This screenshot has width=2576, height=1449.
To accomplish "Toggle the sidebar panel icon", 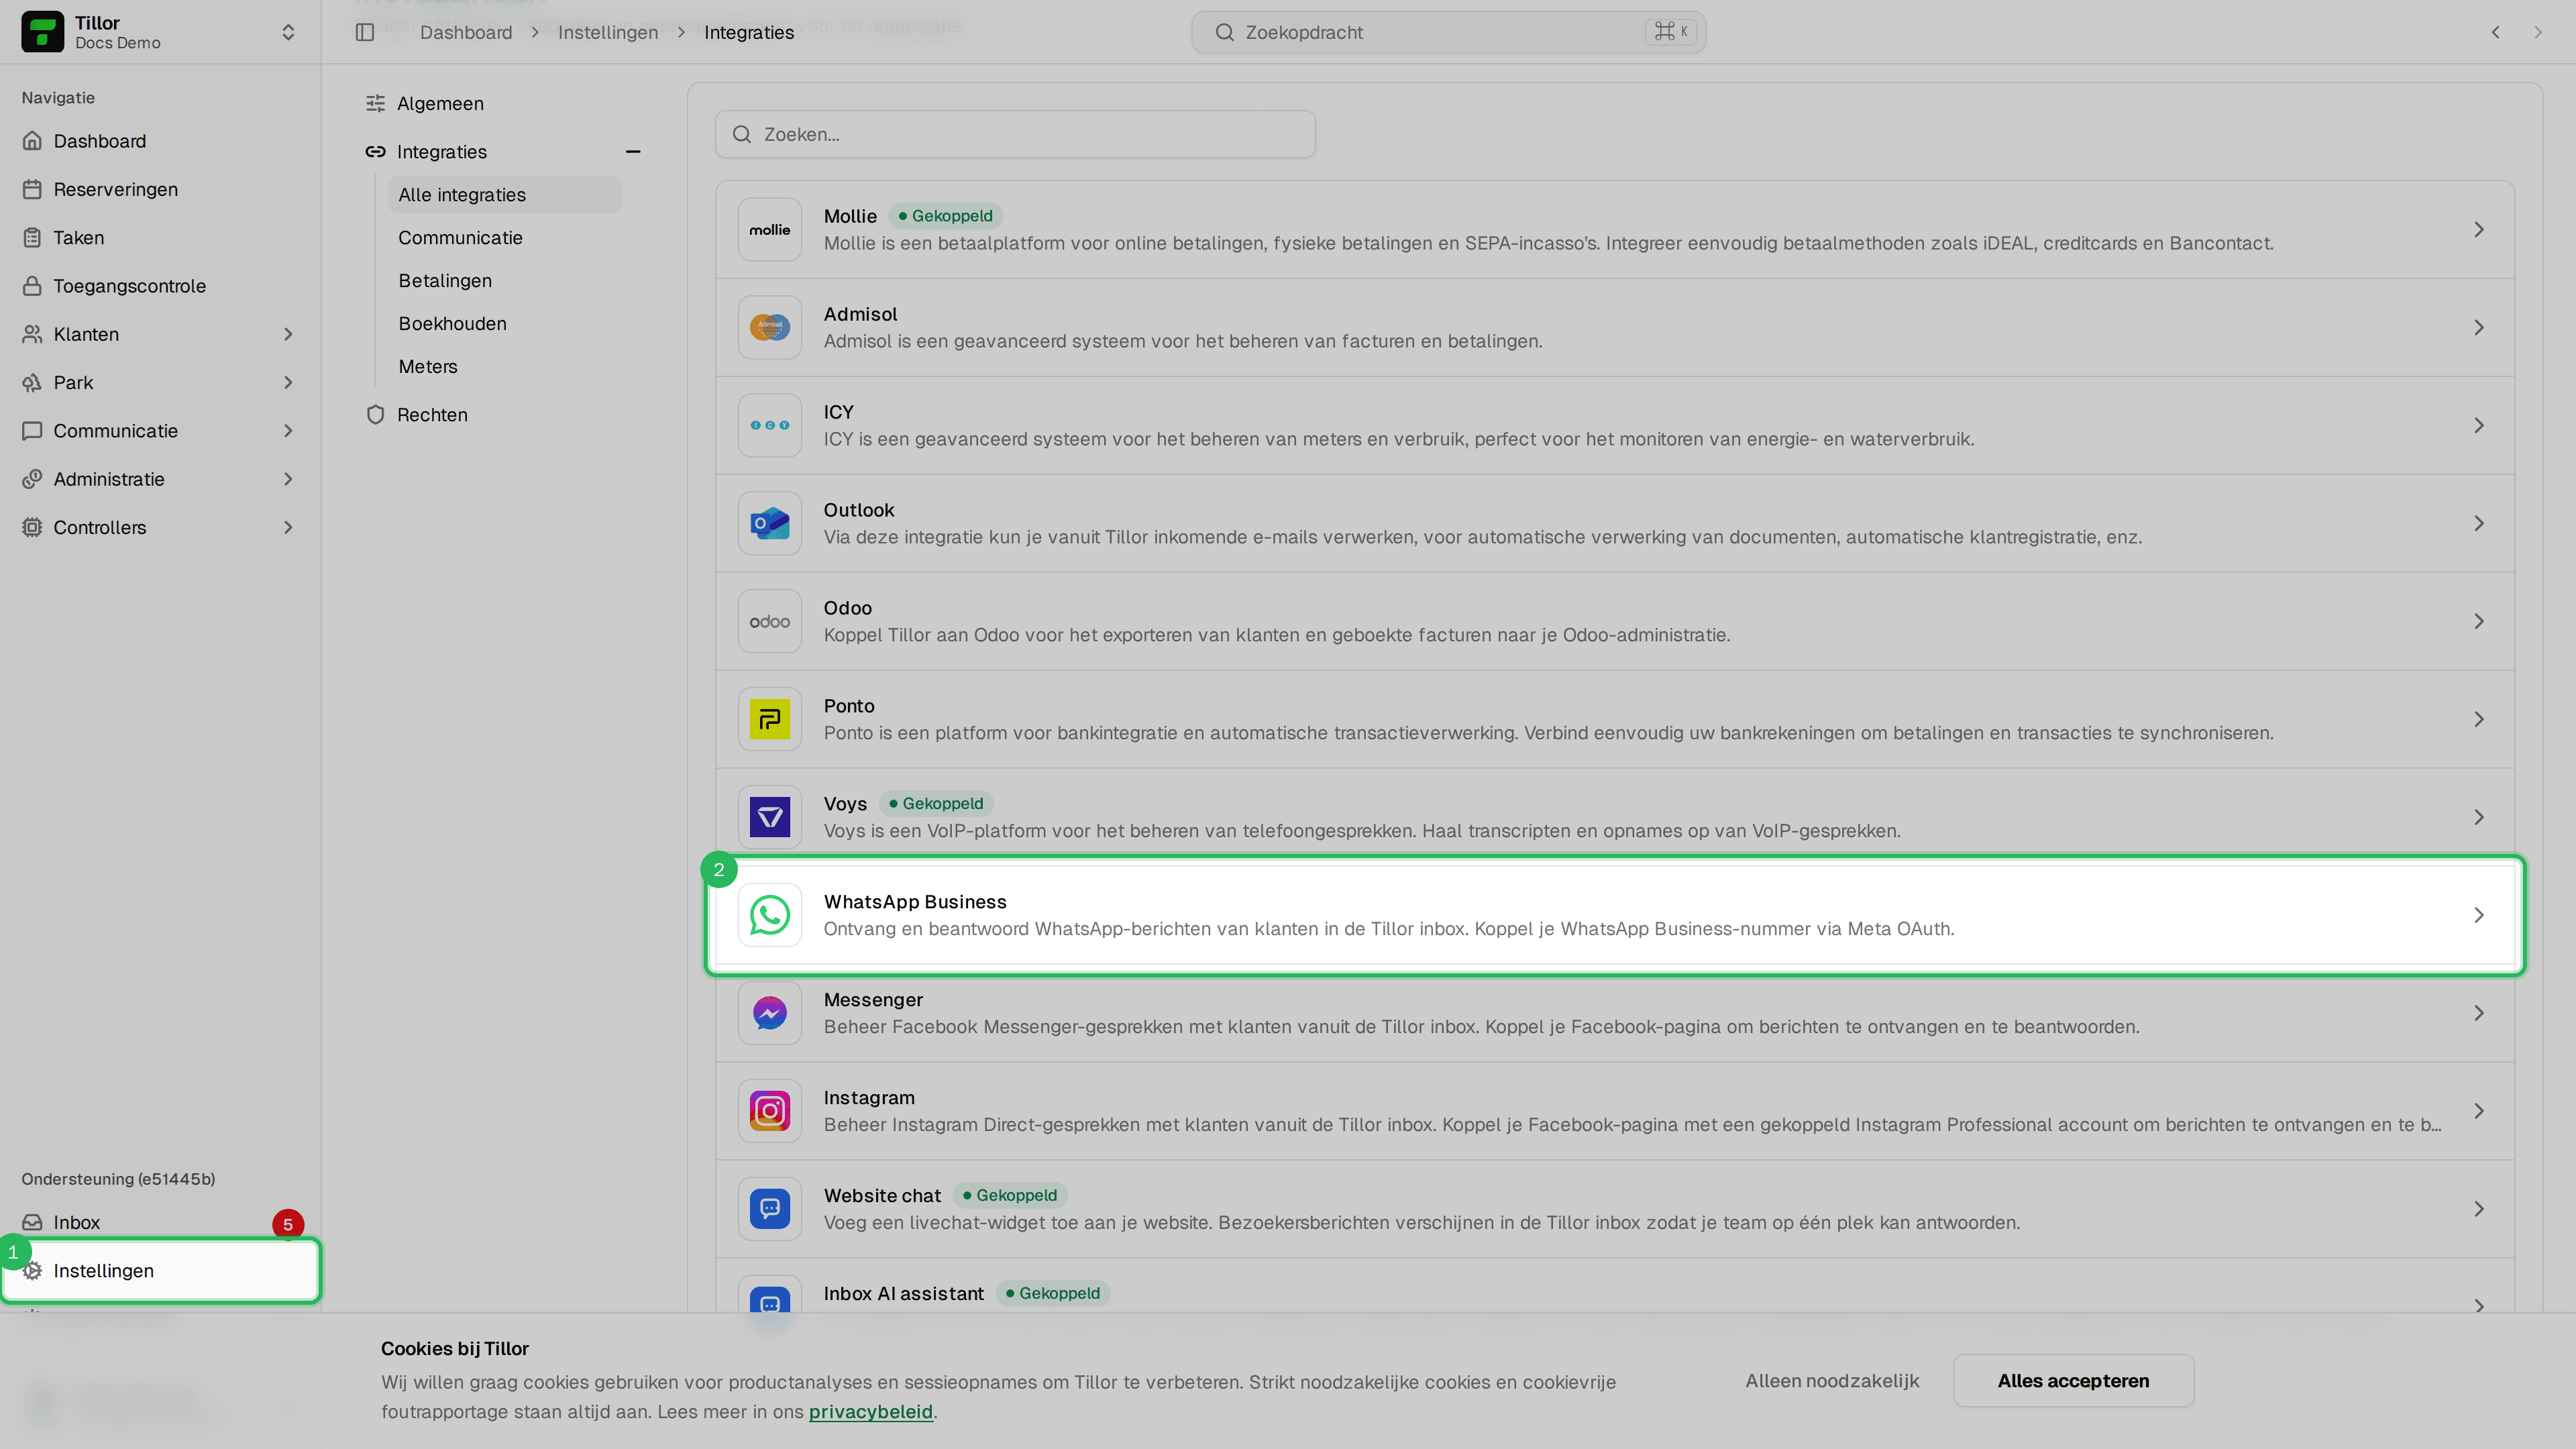I will [x=365, y=32].
